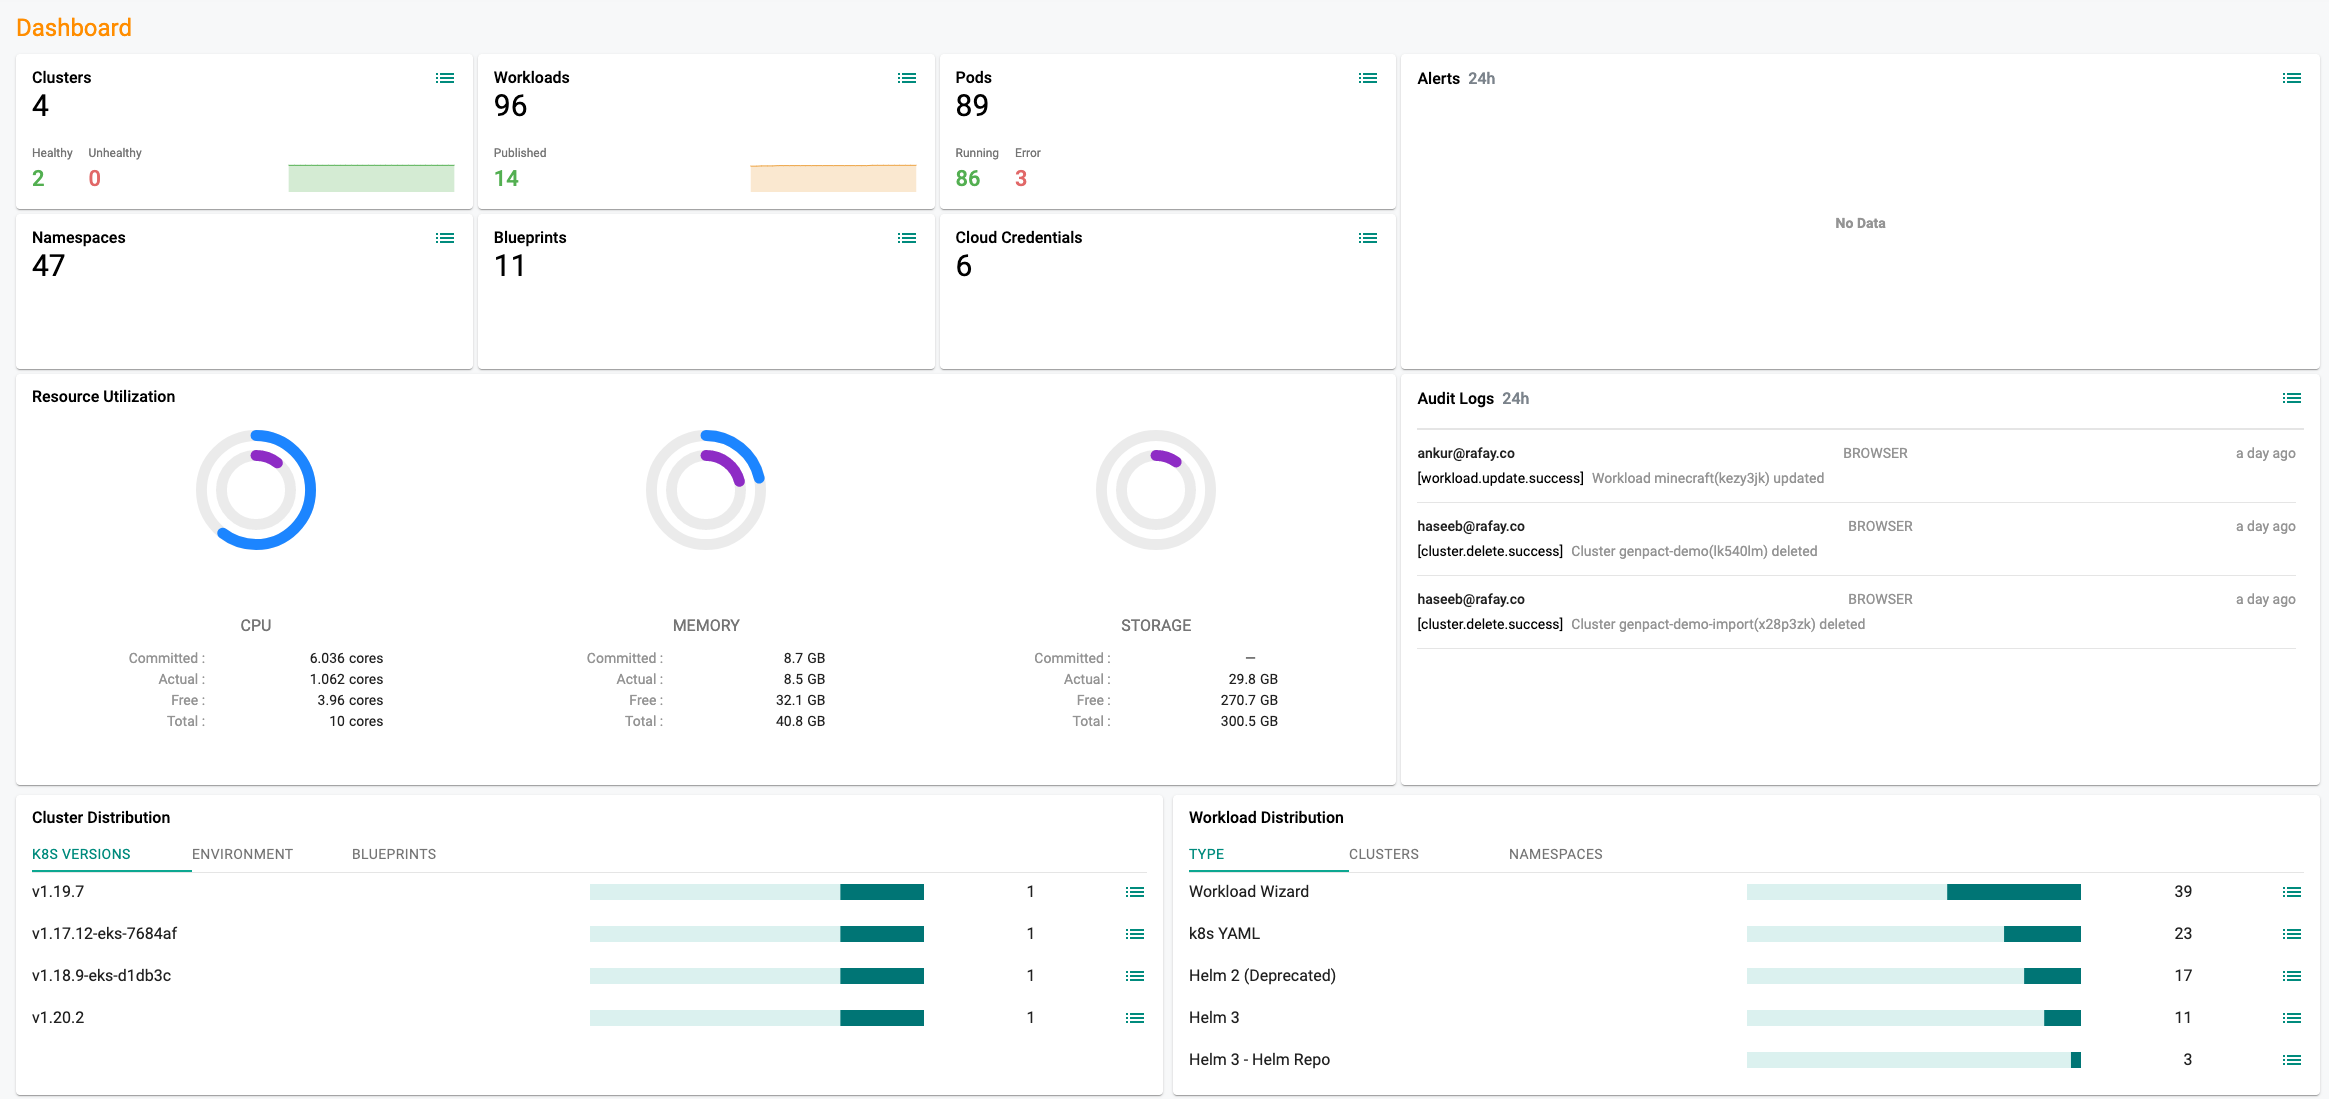The image size is (2329, 1099).
Task: Switch to BLUEPRINTS tab in Cluster Distribution
Action: point(394,854)
